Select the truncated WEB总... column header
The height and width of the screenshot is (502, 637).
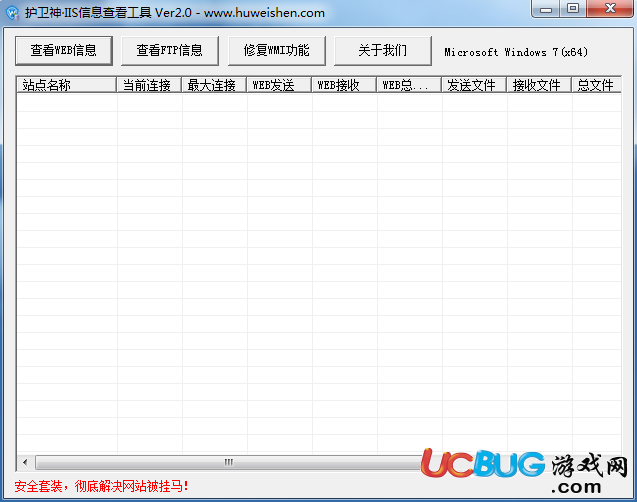pos(409,85)
